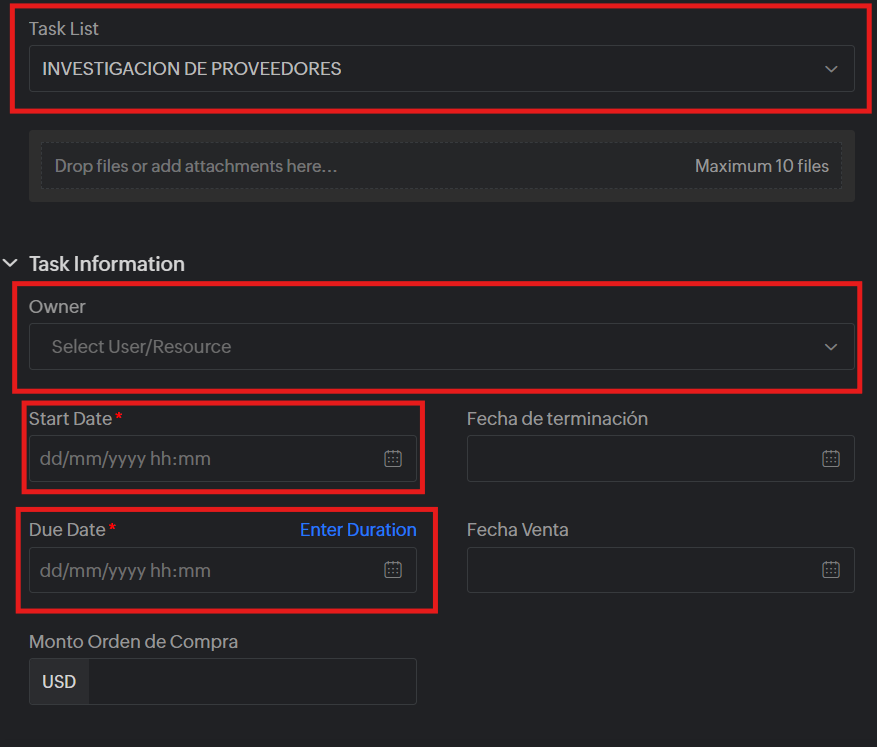Open the Start Date calendar picker icon
The image size is (877, 747).
click(393, 459)
